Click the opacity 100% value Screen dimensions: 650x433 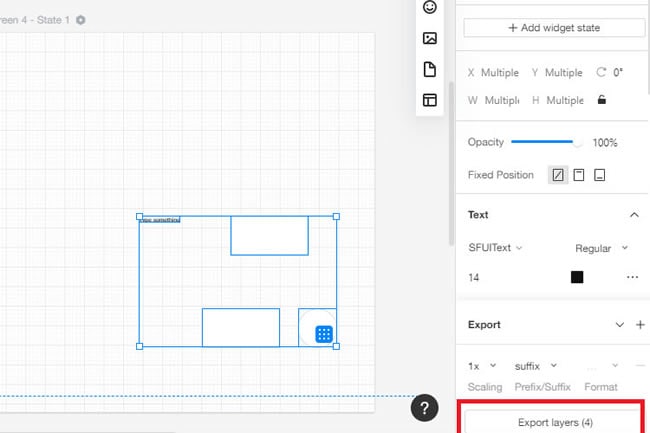pos(605,143)
